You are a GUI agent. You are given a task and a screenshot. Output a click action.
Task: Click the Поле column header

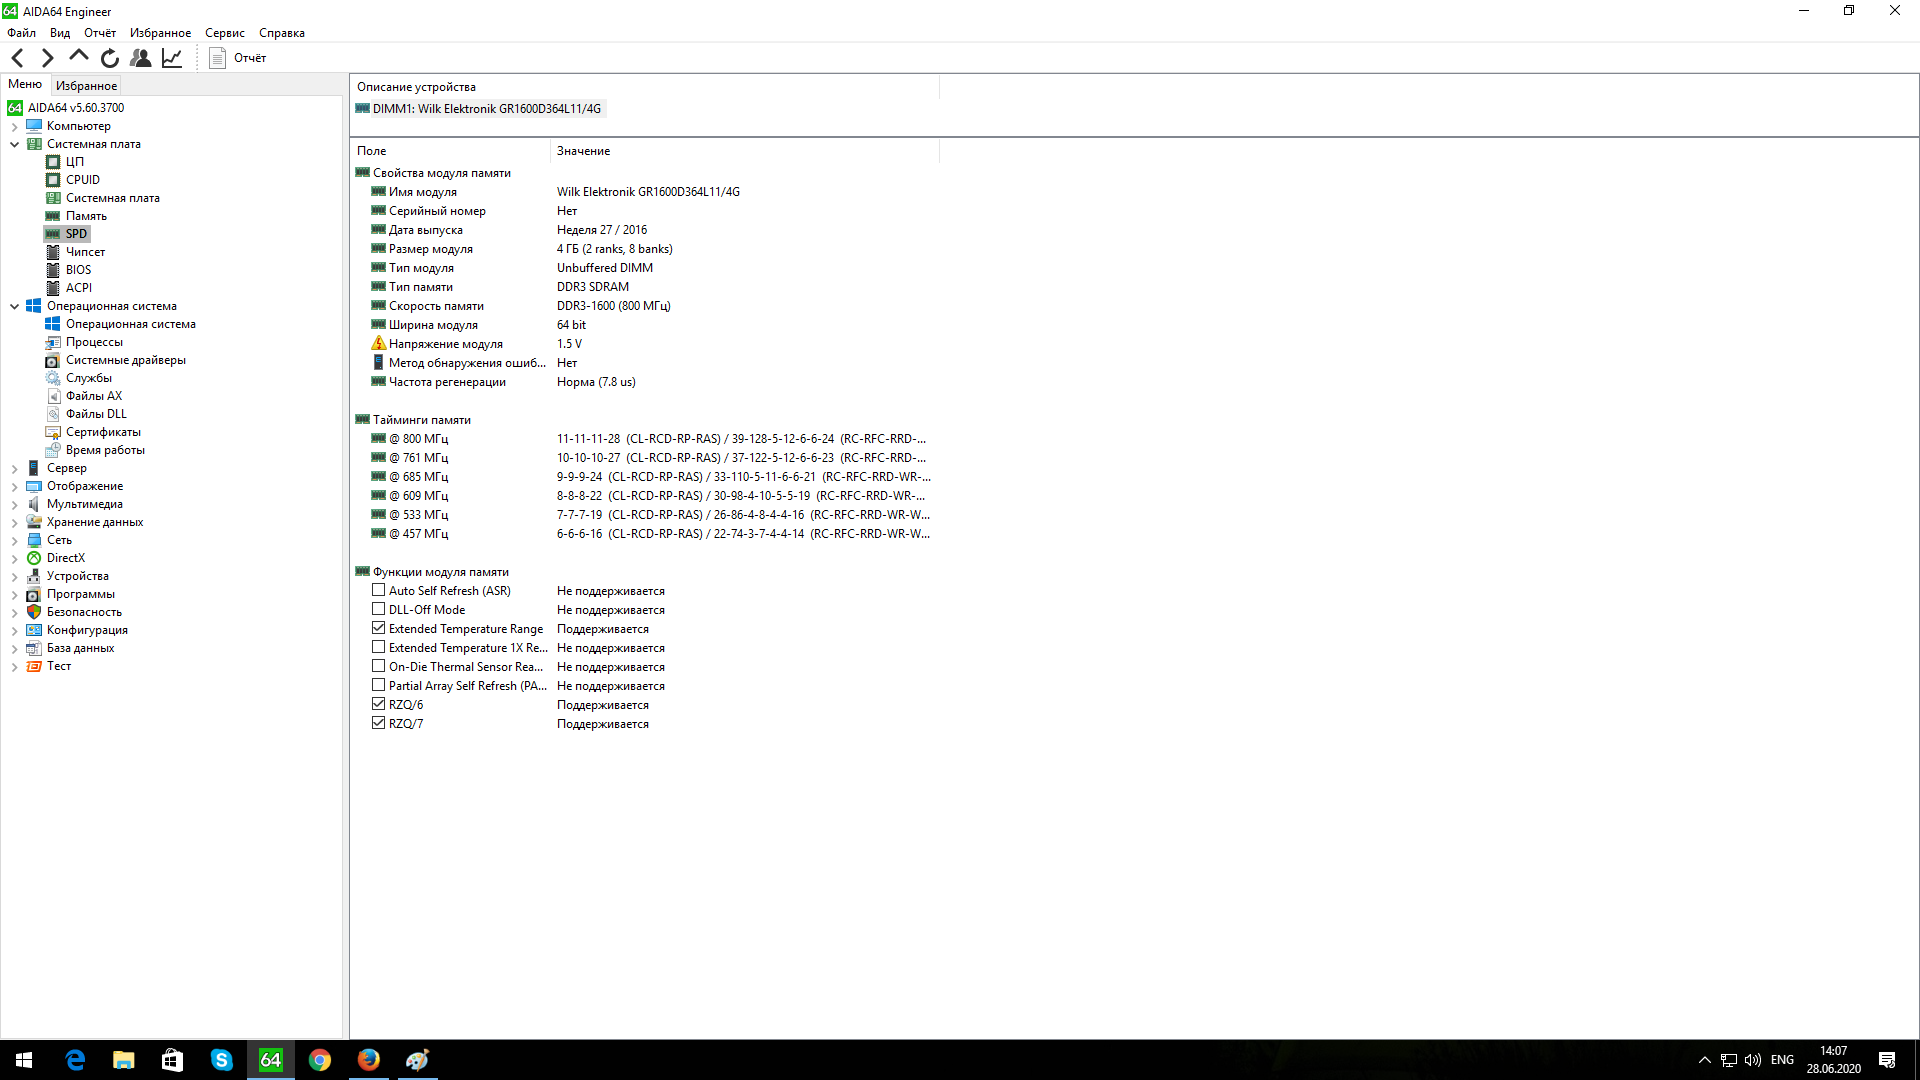450,151
